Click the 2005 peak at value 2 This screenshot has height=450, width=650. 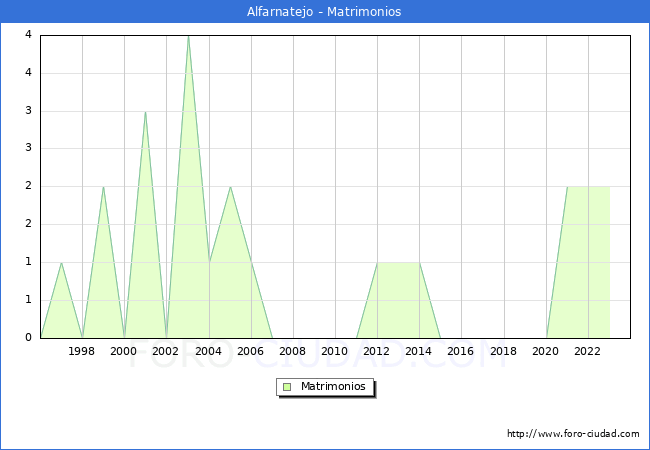click(x=230, y=187)
